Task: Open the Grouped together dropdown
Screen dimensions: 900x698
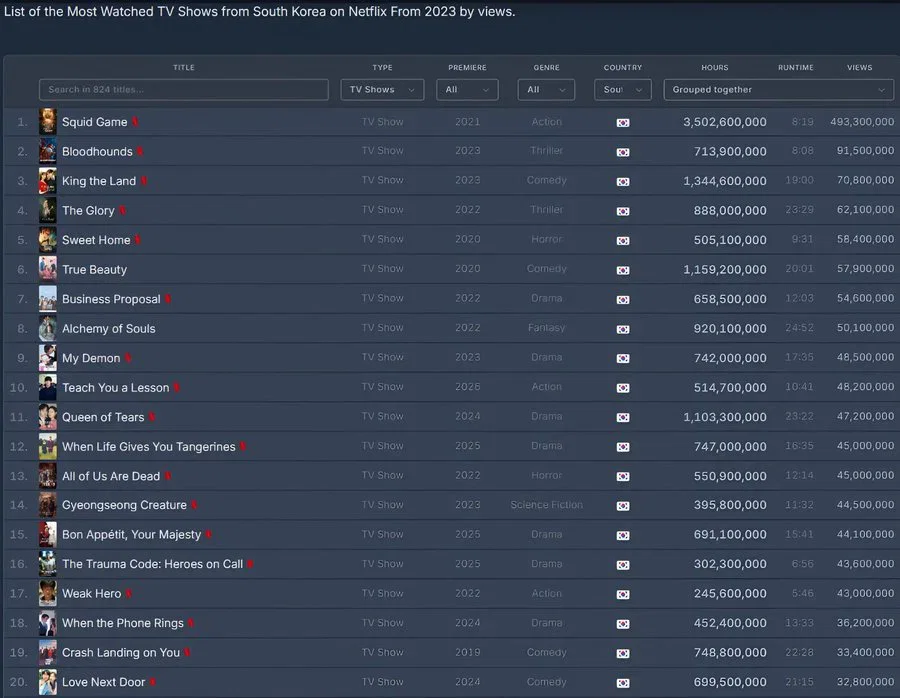Action: click(778, 90)
